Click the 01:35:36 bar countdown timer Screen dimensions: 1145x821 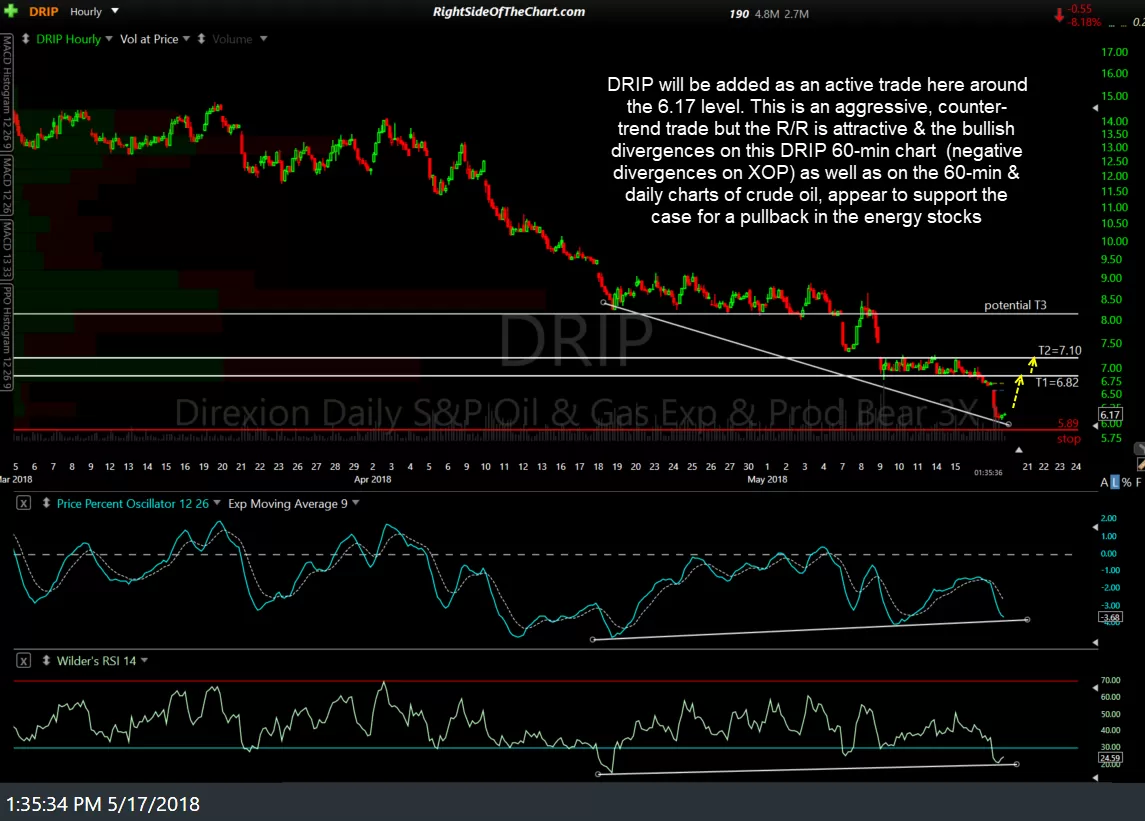click(988, 473)
